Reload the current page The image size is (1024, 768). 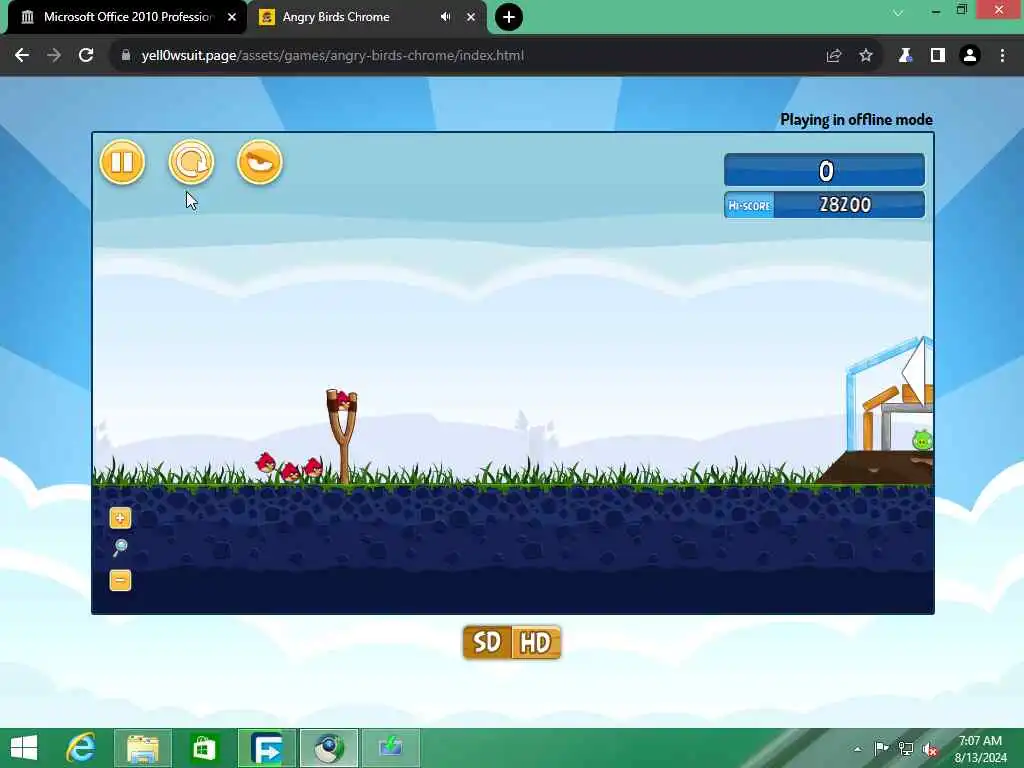86,56
